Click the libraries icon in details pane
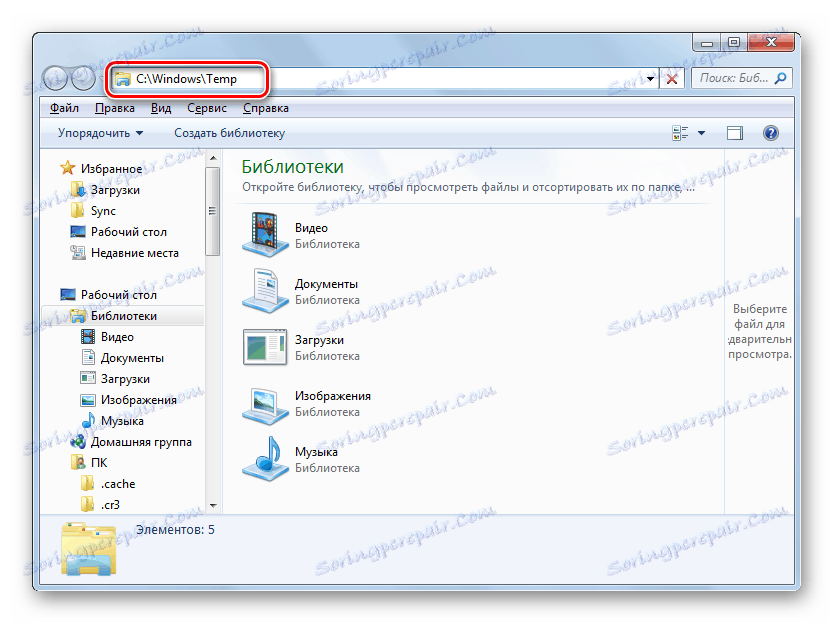Viewport: 834px width, 624px height. [x=88, y=548]
